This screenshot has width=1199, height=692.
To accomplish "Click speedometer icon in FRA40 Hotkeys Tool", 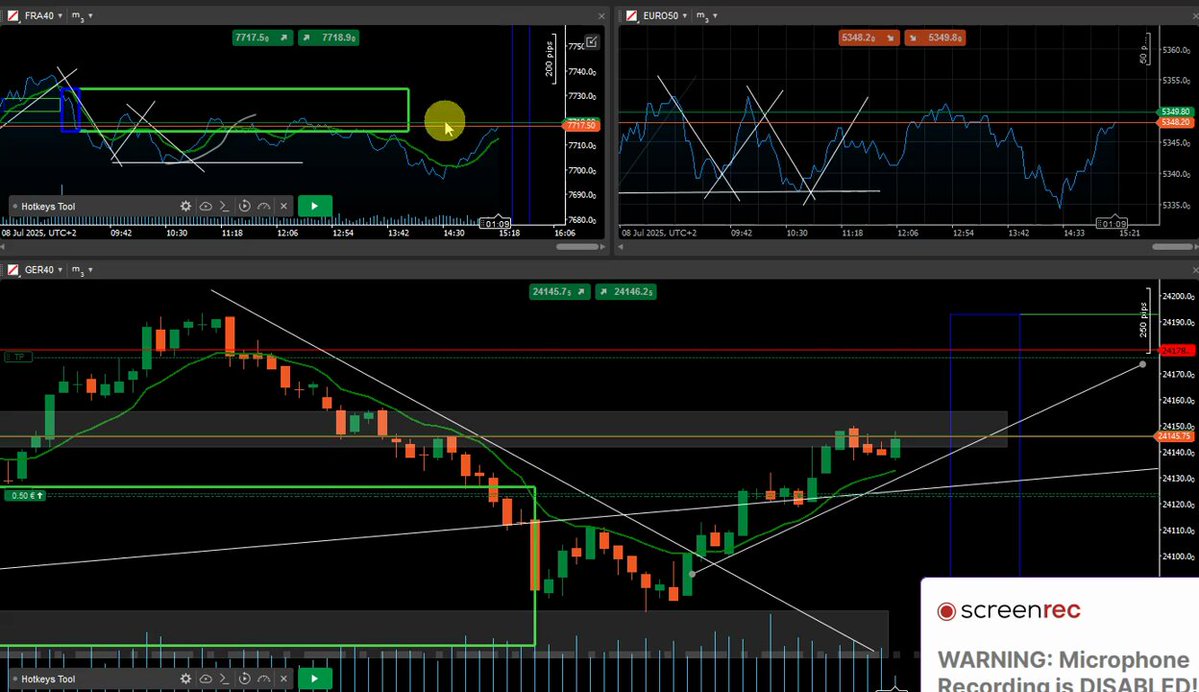I will (x=264, y=206).
